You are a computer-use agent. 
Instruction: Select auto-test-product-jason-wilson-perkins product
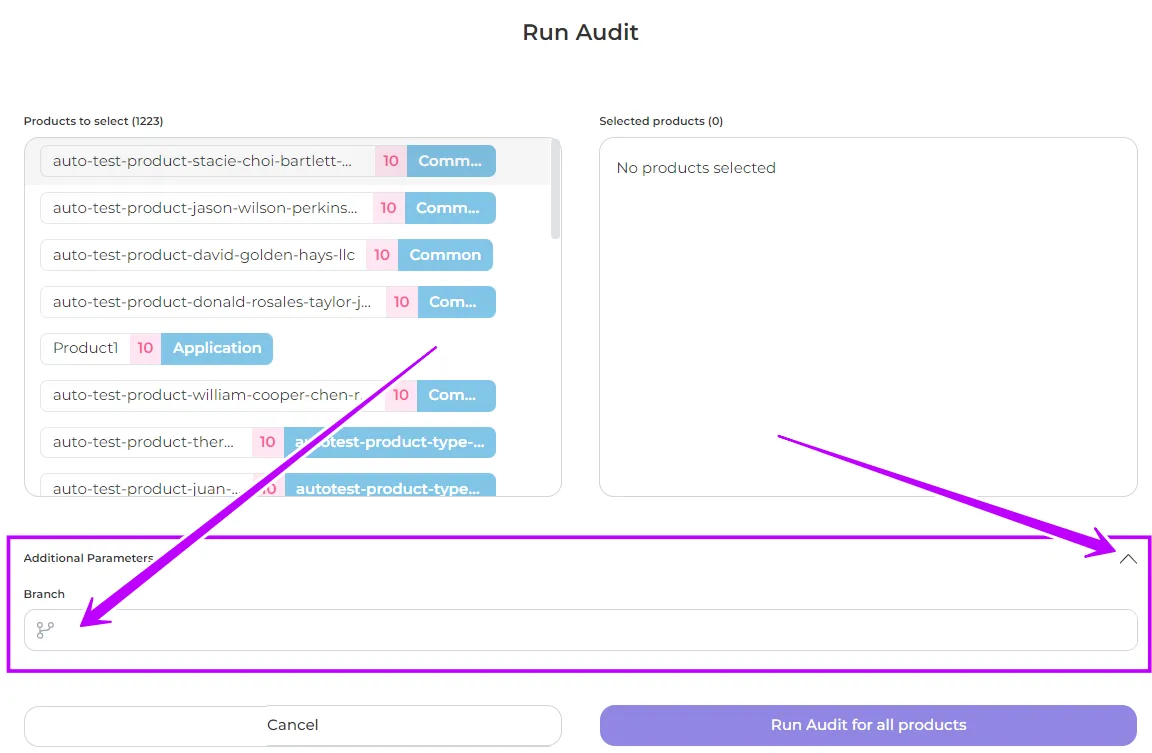pos(205,208)
